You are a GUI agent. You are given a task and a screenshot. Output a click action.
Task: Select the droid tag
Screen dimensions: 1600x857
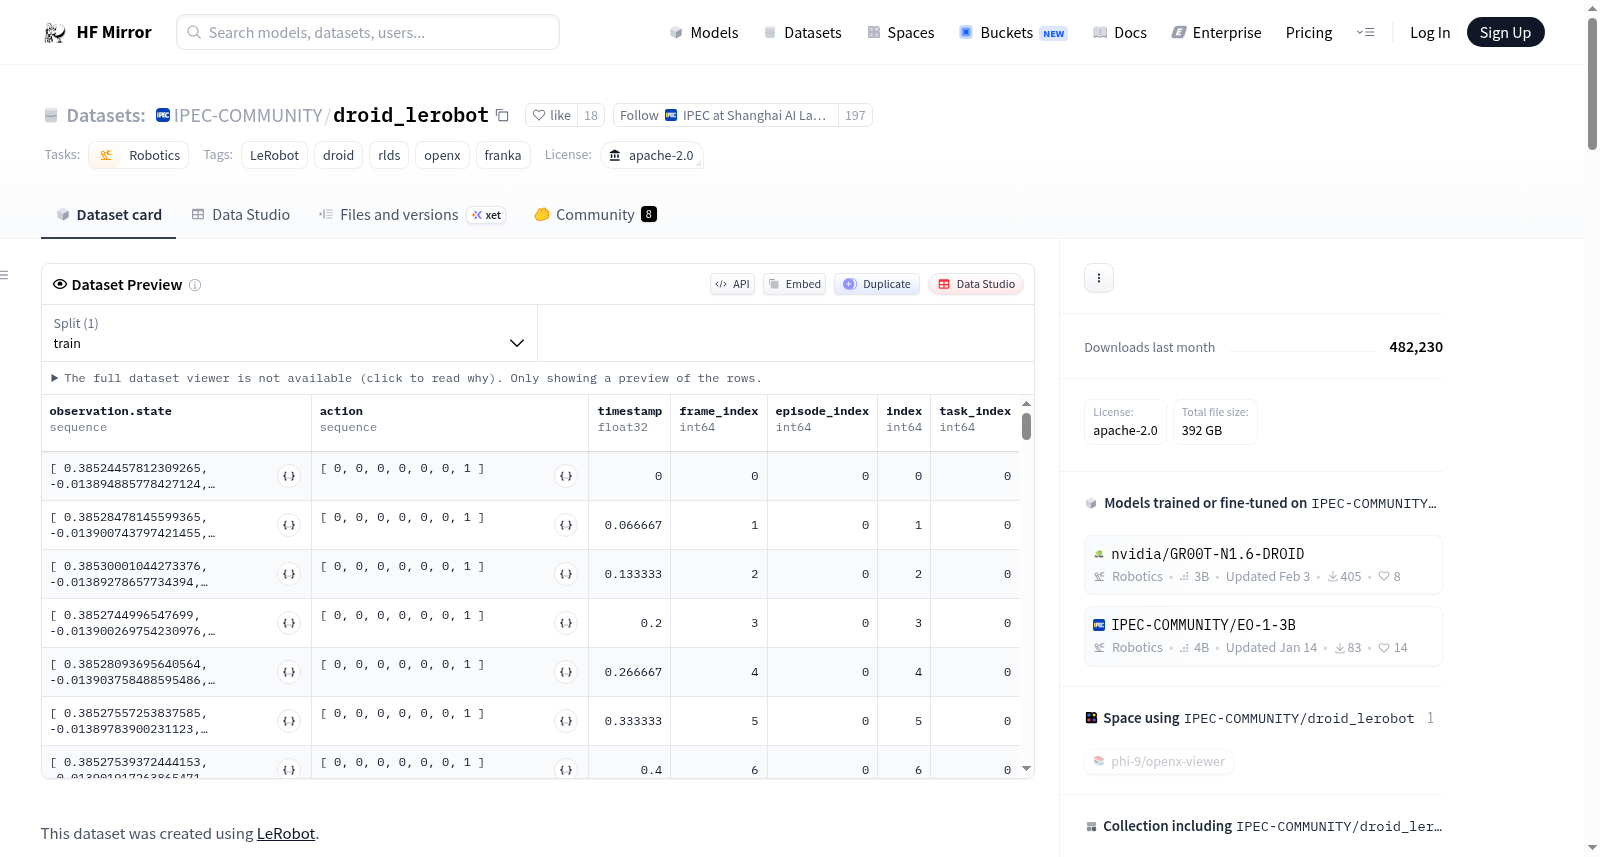click(338, 156)
